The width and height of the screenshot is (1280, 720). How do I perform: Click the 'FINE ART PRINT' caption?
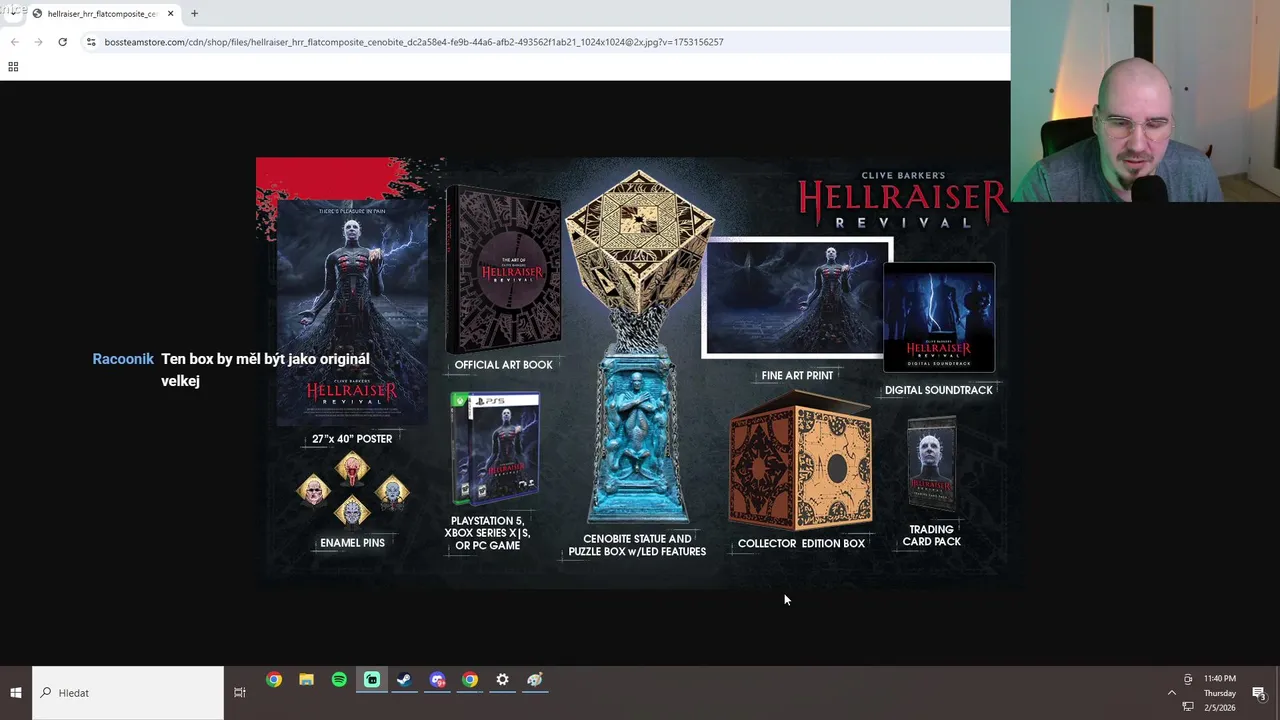(x=797, y=376)
